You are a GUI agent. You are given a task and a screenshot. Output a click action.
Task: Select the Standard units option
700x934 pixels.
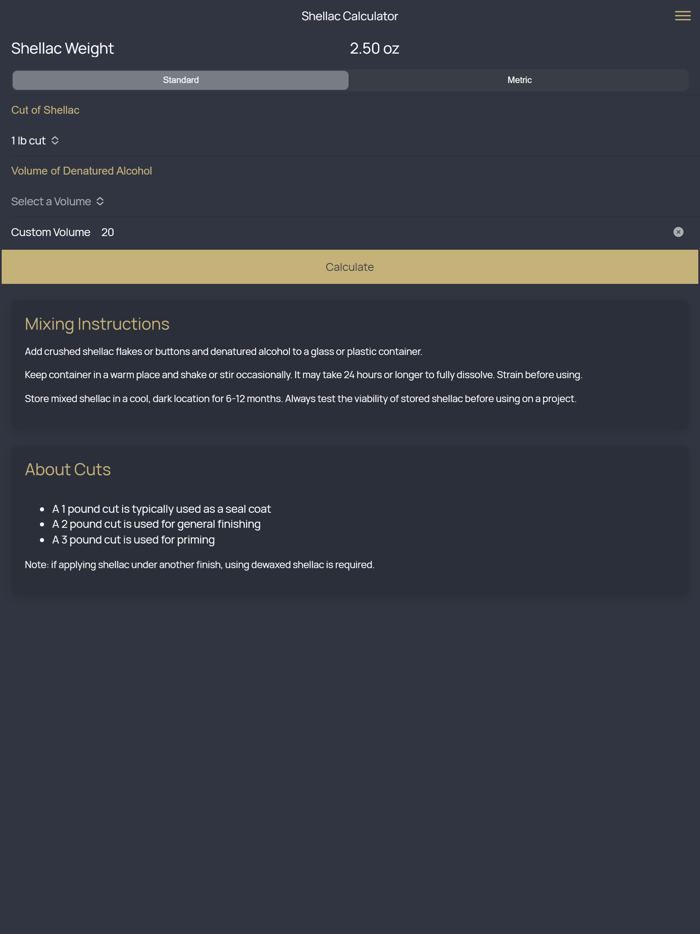pos(180,79)
